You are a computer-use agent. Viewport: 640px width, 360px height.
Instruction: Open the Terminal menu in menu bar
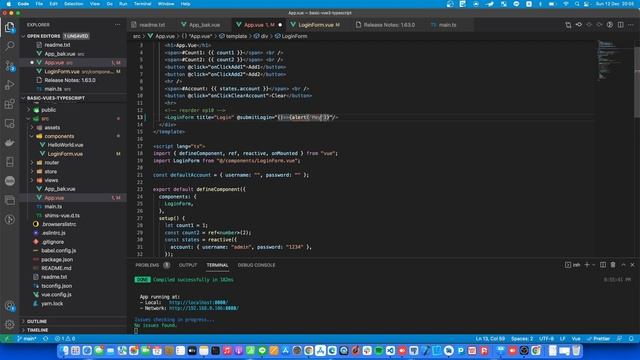[x=142, y=4]
